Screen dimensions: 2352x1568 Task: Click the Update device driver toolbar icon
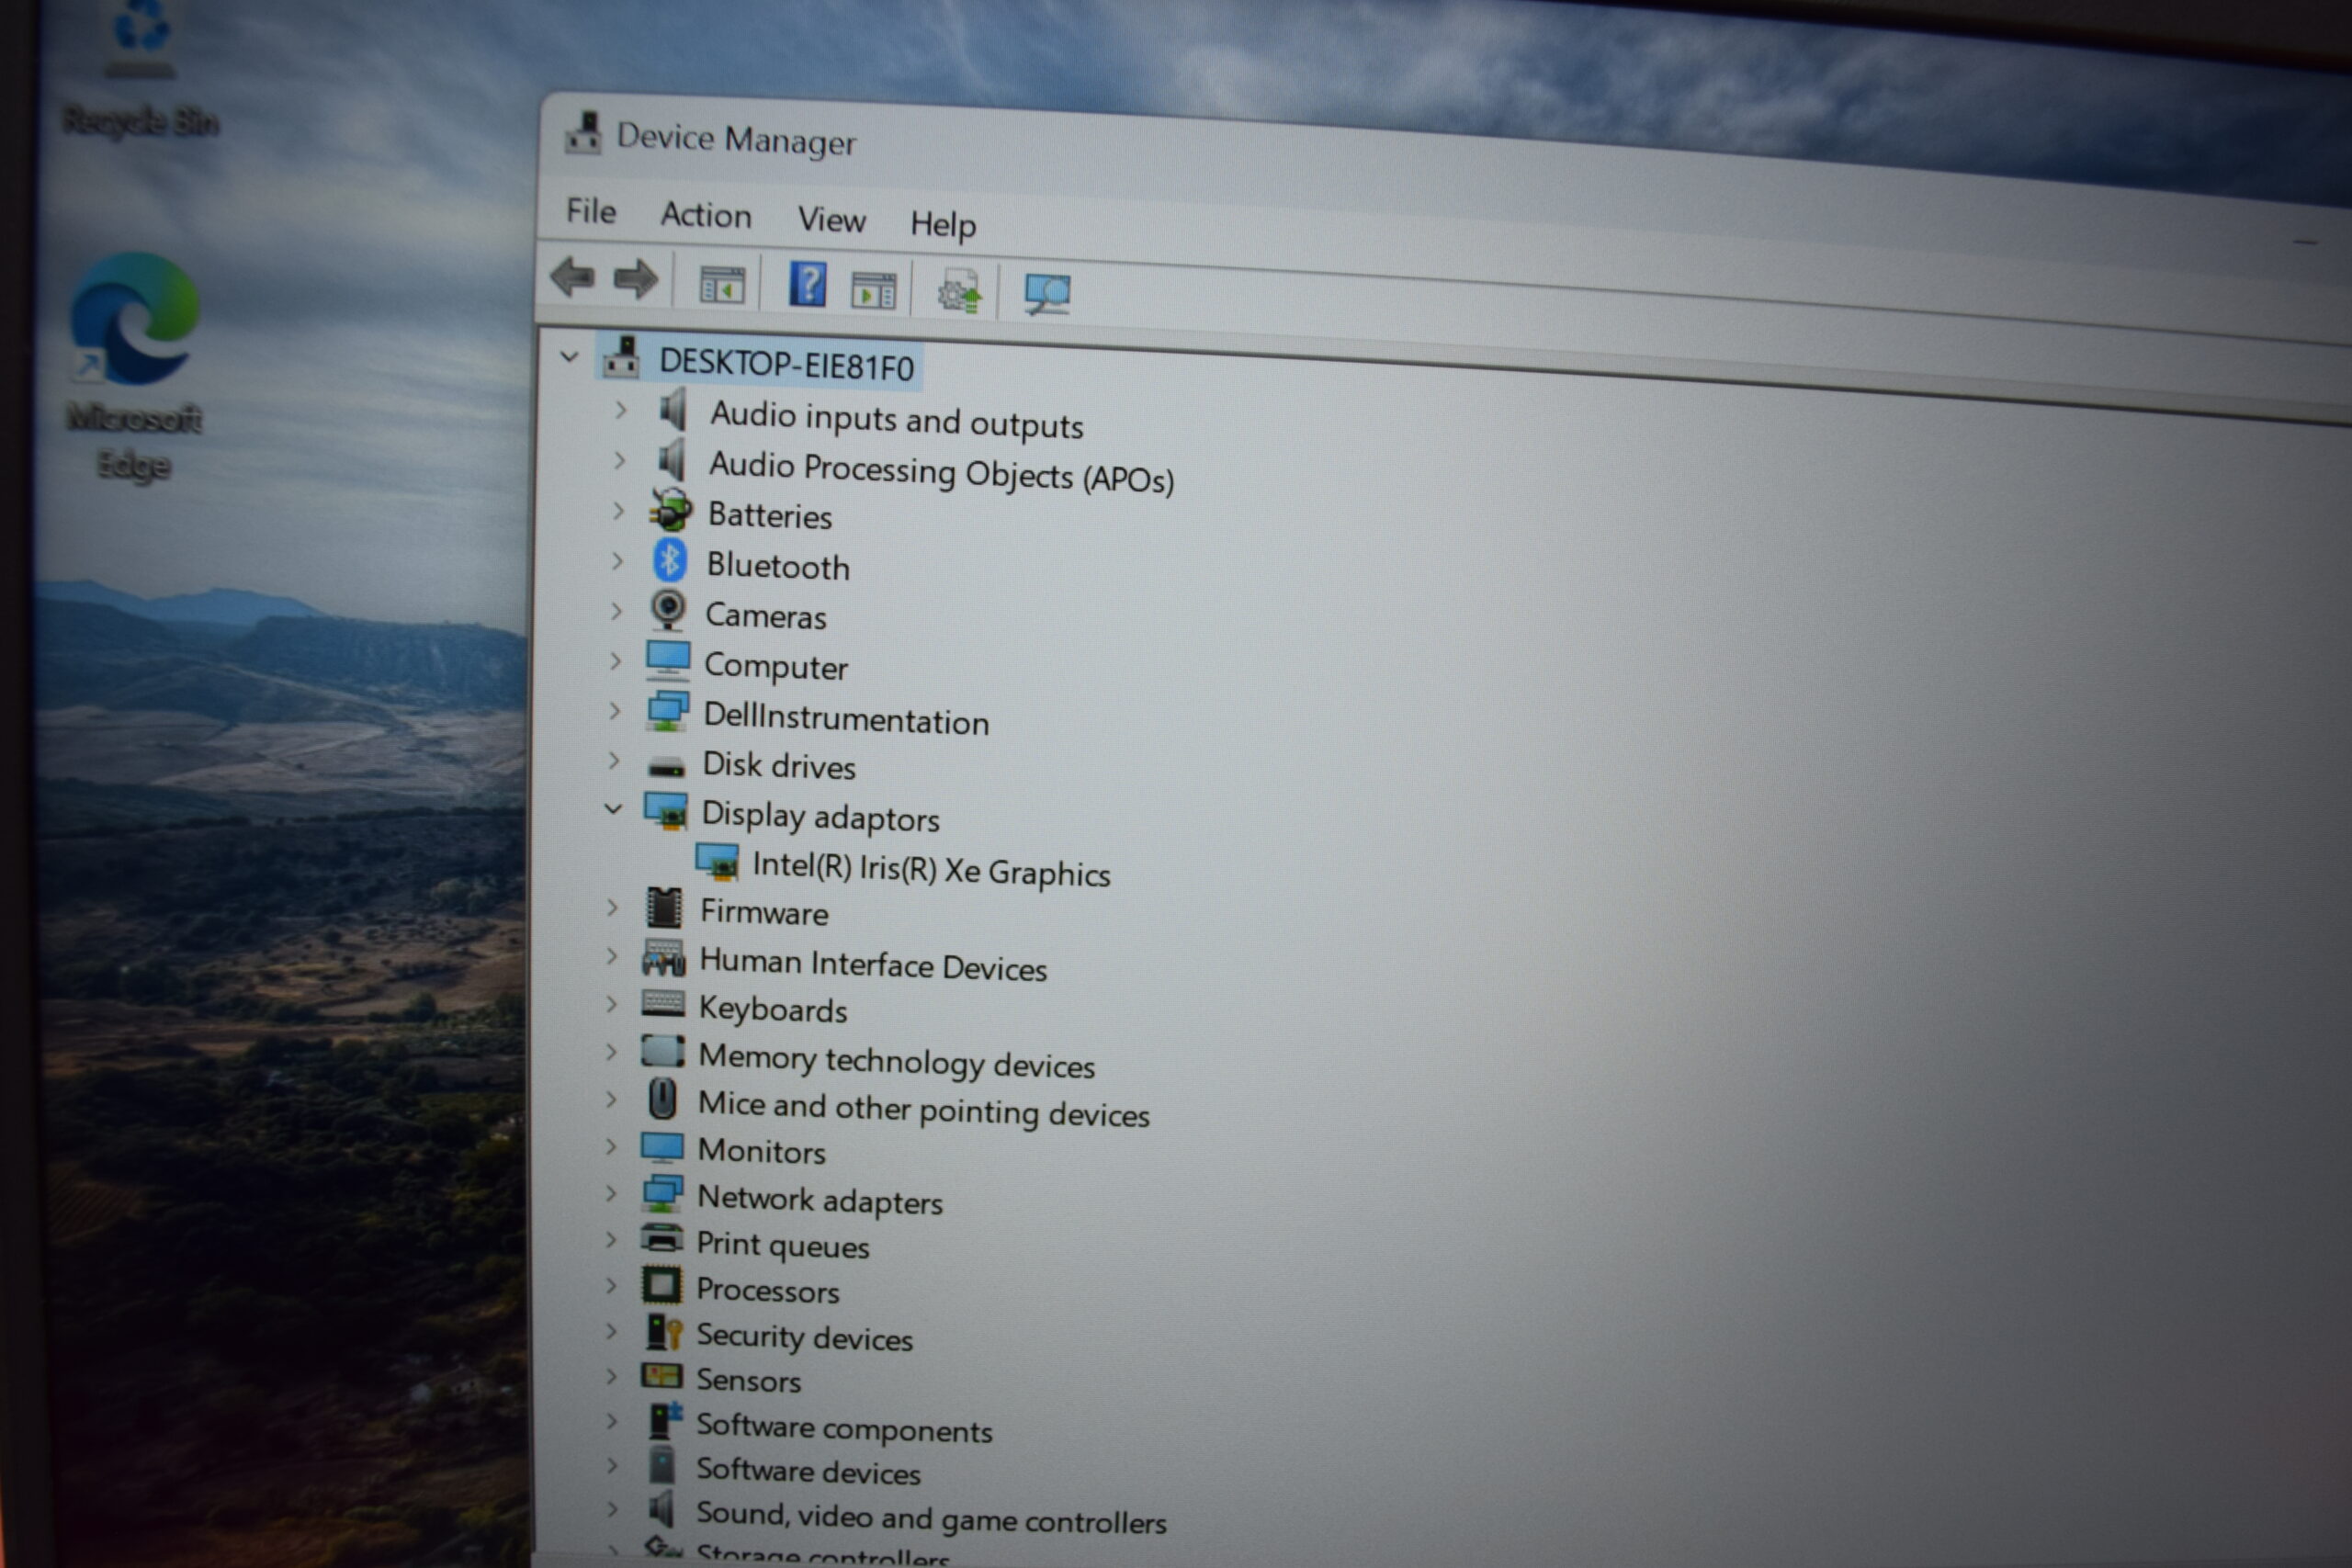tap(959, 292)
